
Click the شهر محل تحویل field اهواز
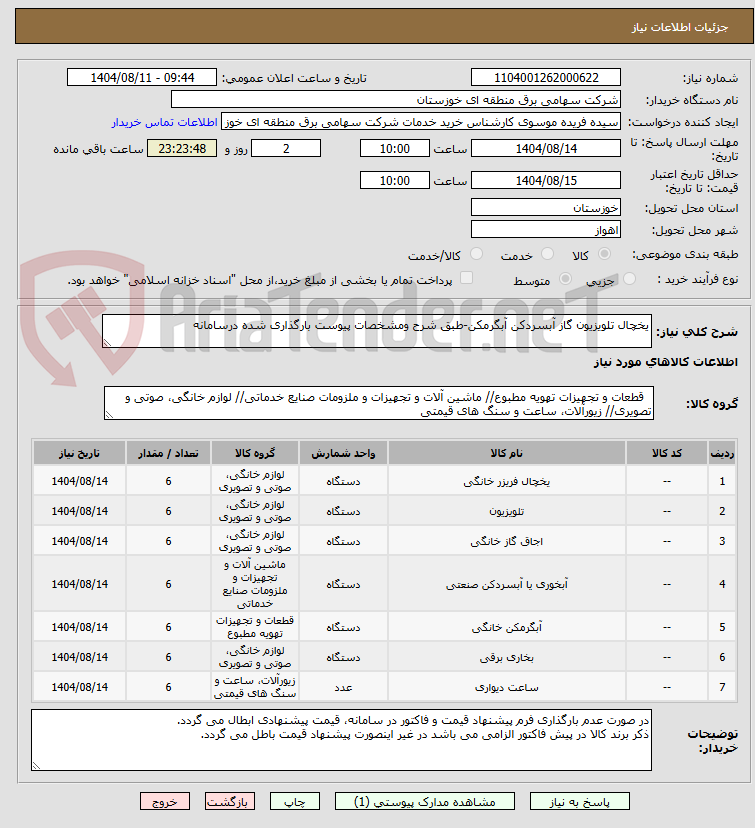click(546, 230)
